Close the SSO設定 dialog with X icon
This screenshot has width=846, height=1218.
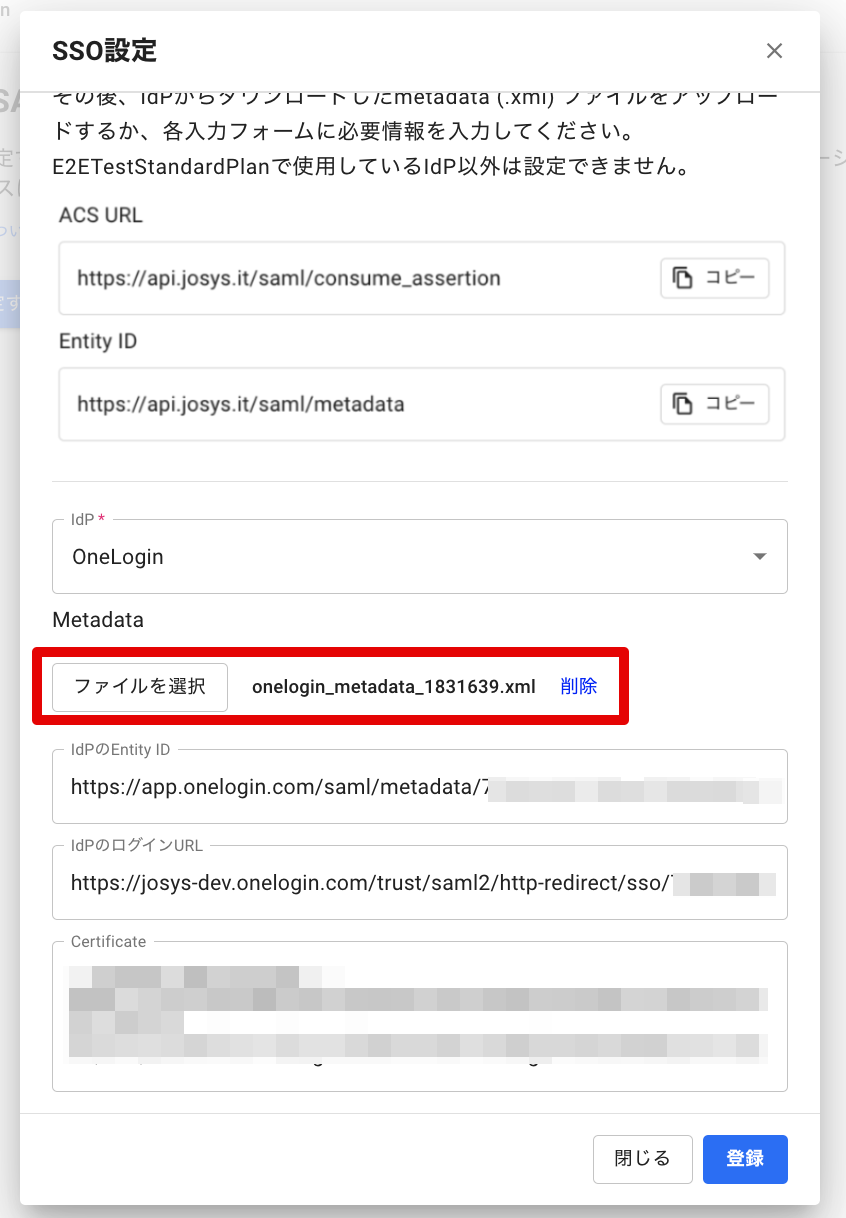pyautogui.click(x=773, y=51)
